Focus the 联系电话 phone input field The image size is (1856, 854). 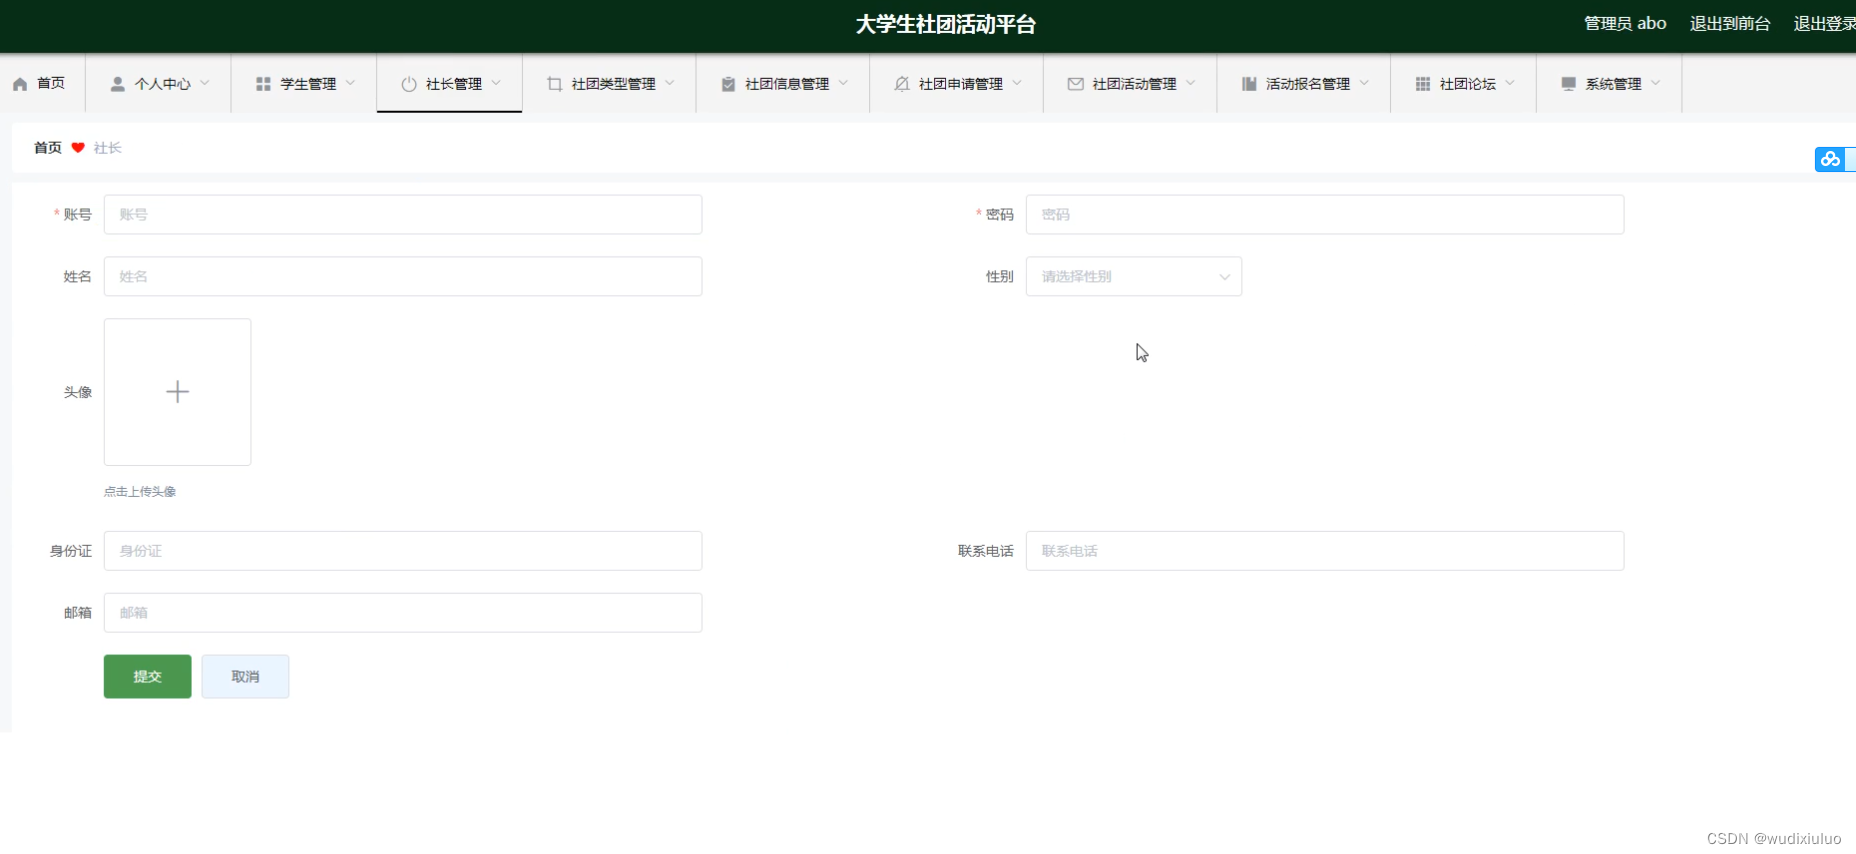coord(1325,551)
